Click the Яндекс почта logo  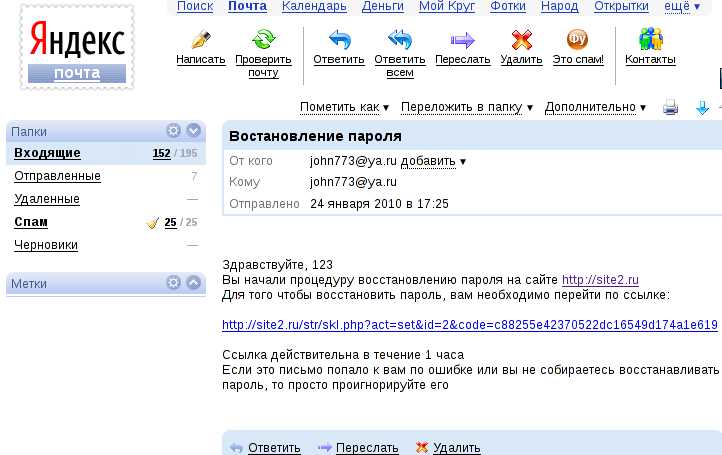(77, 47)
